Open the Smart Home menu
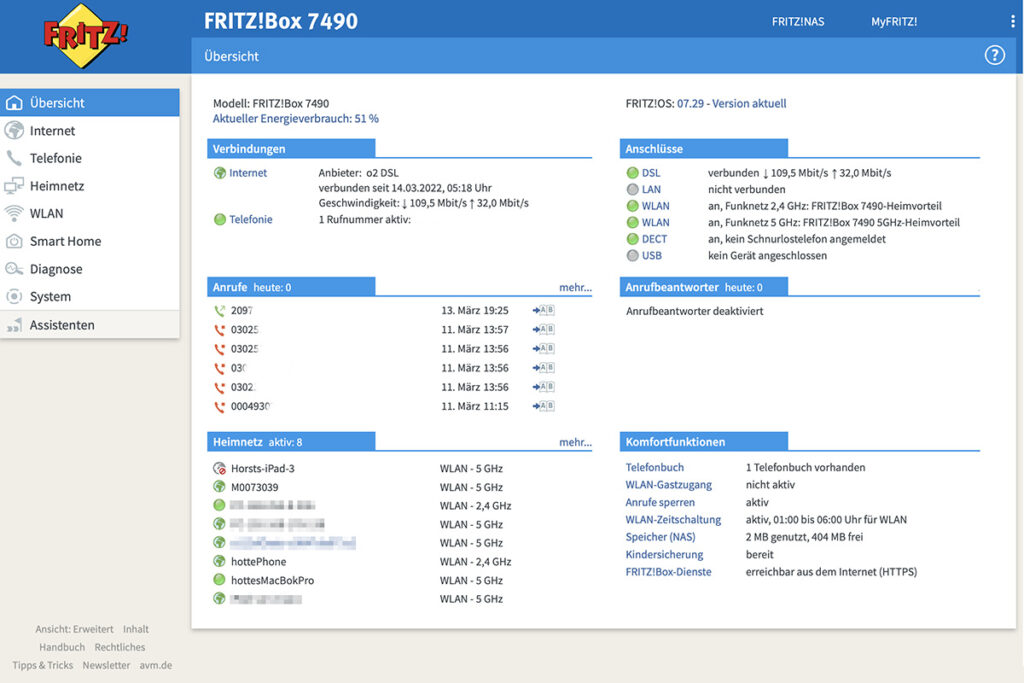This screenshot has height=683, width=1024. 90,242
